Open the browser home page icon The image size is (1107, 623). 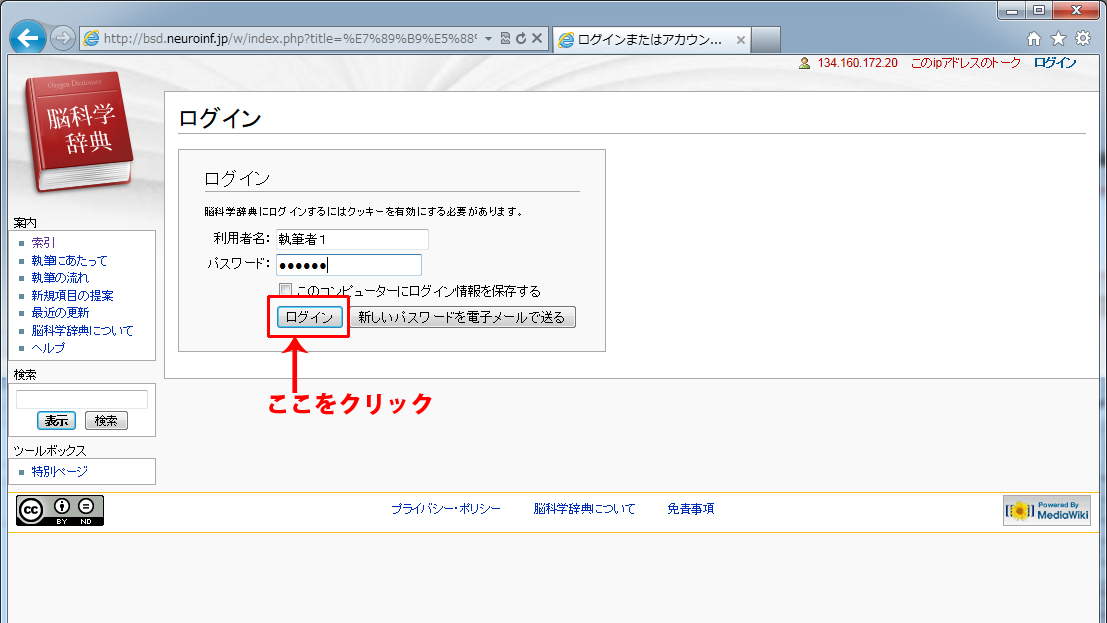(1035, 39)
